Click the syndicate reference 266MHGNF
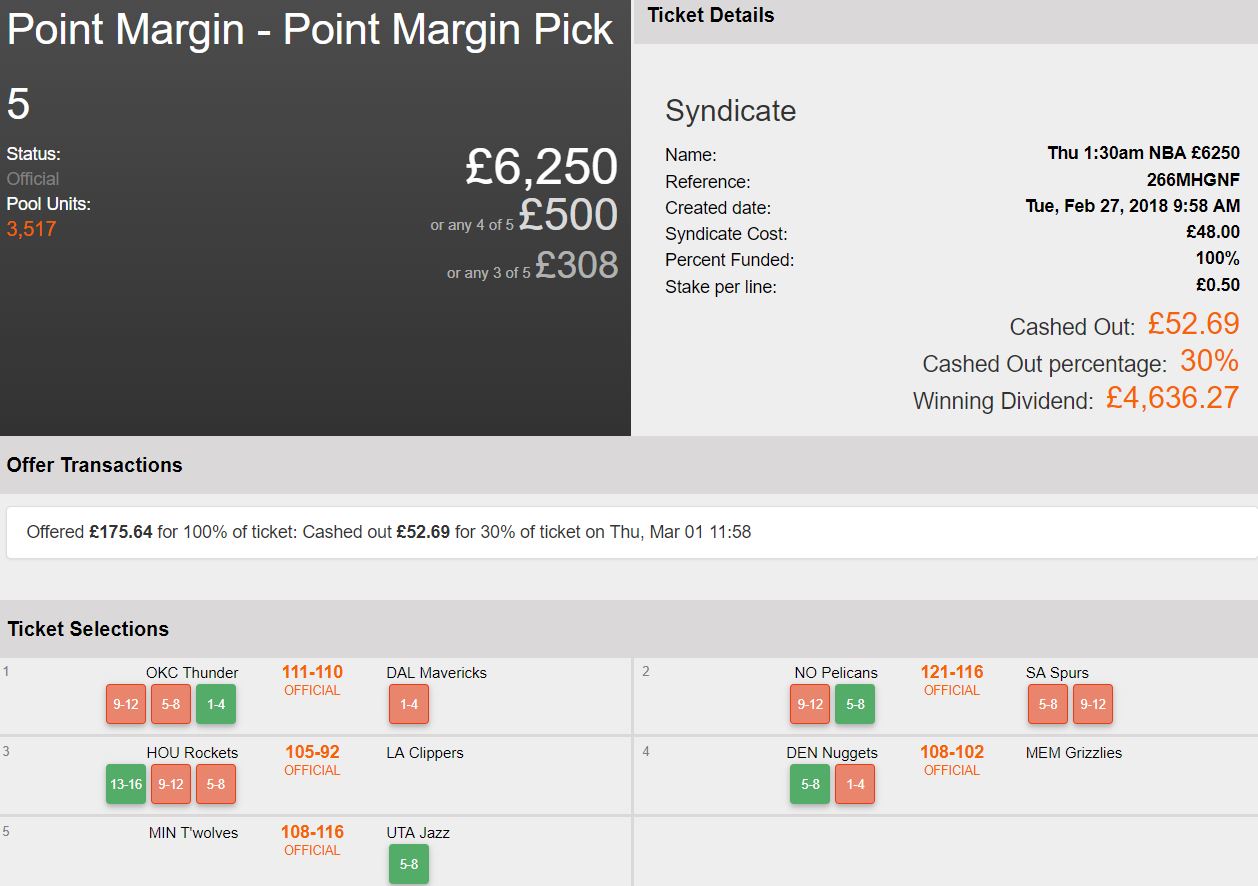Viewport: 1258px width, 886px height. (1193, 181)
